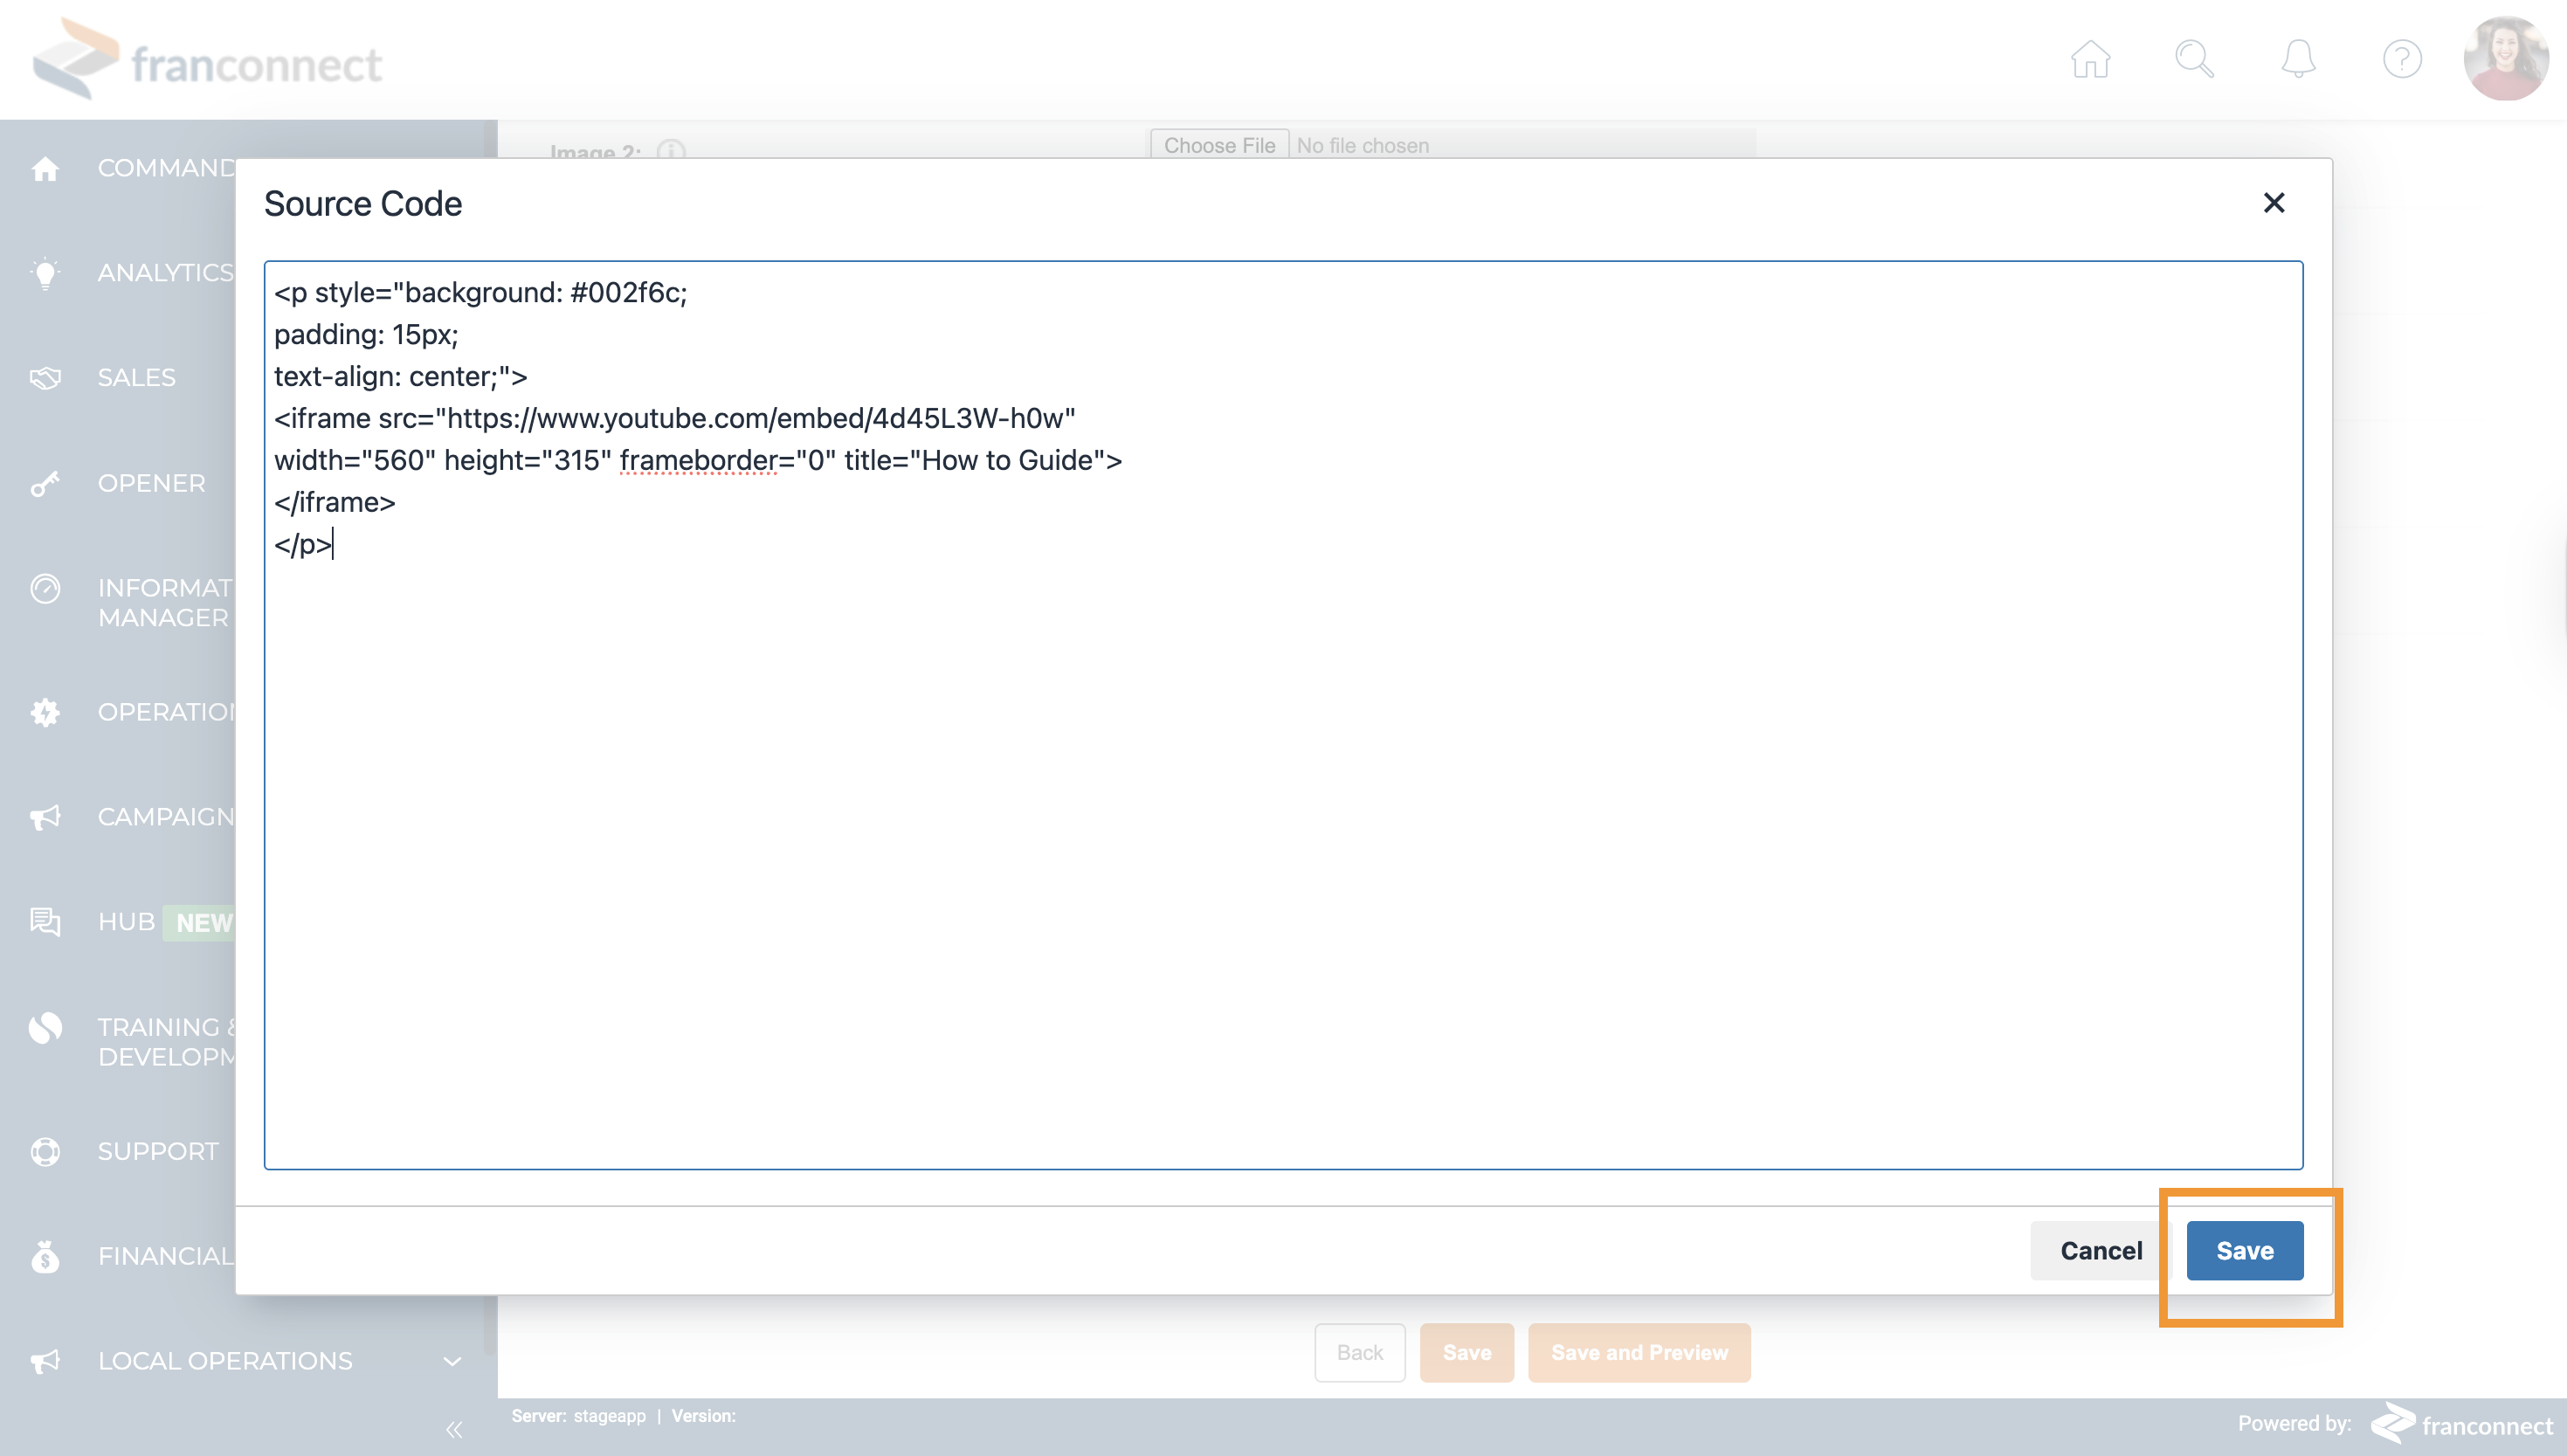Click the Opener key icon

[x=45, y=484]
